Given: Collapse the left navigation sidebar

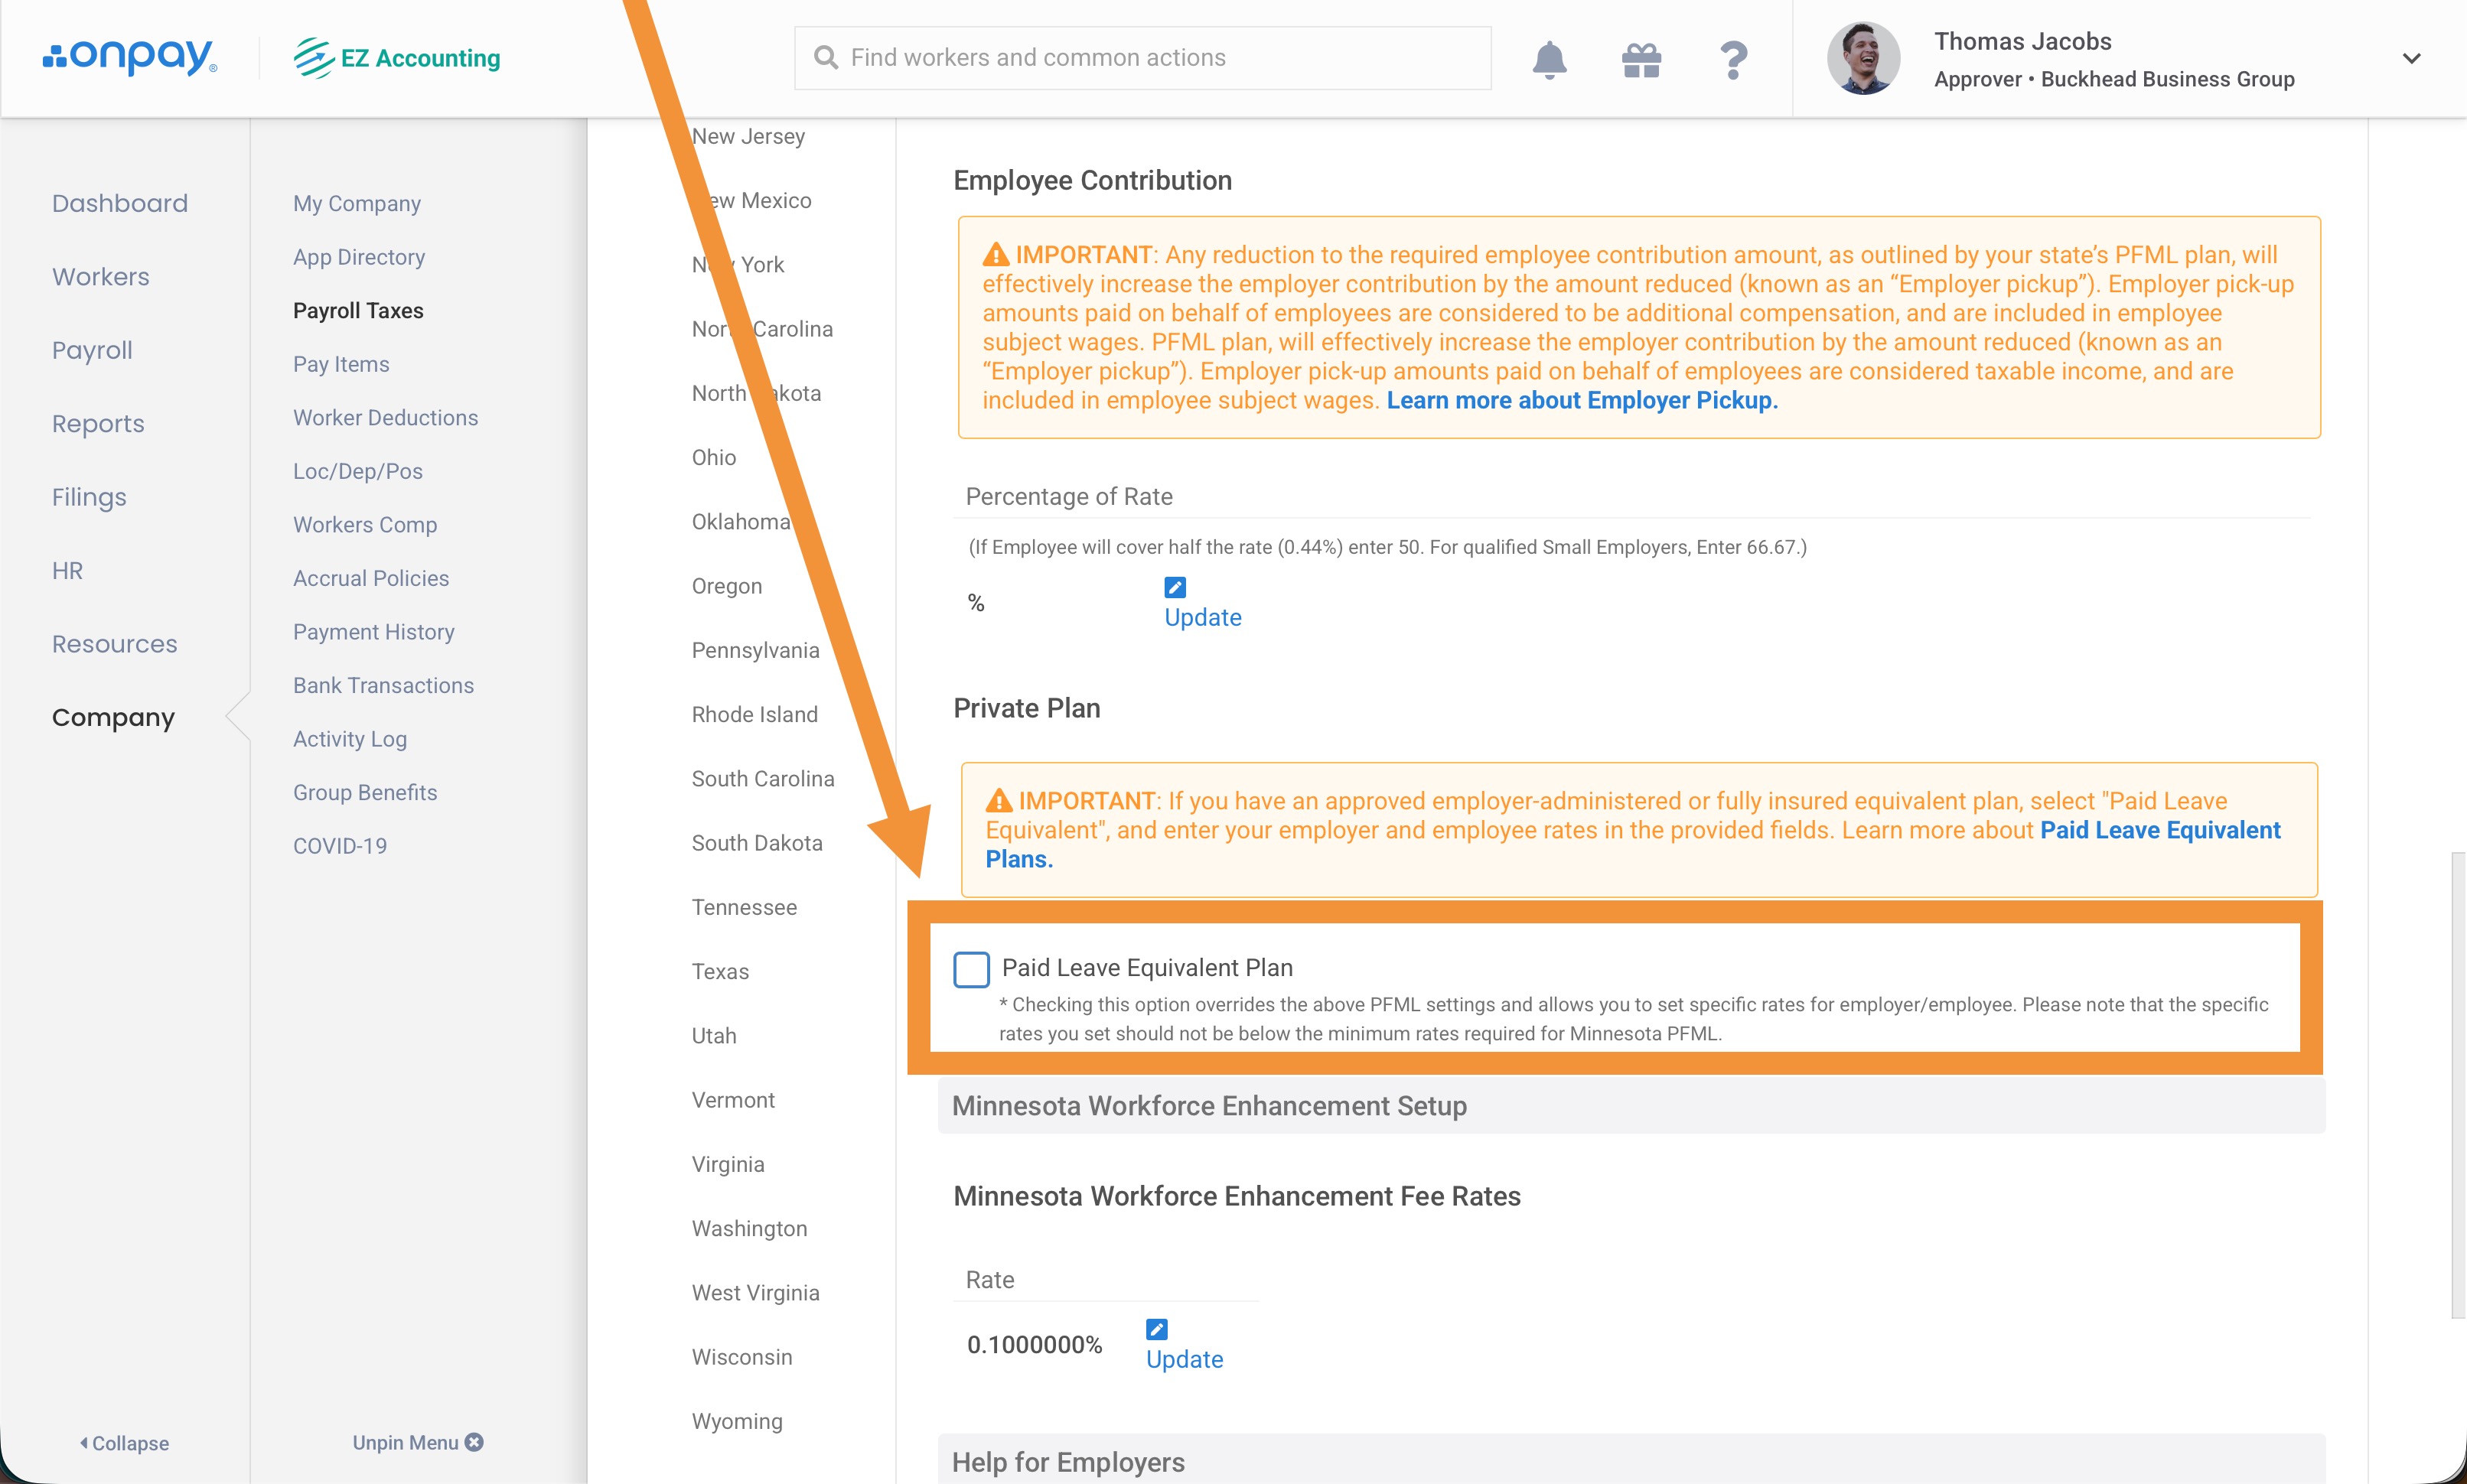Looking at the screenshot, I should point(124,1443).
